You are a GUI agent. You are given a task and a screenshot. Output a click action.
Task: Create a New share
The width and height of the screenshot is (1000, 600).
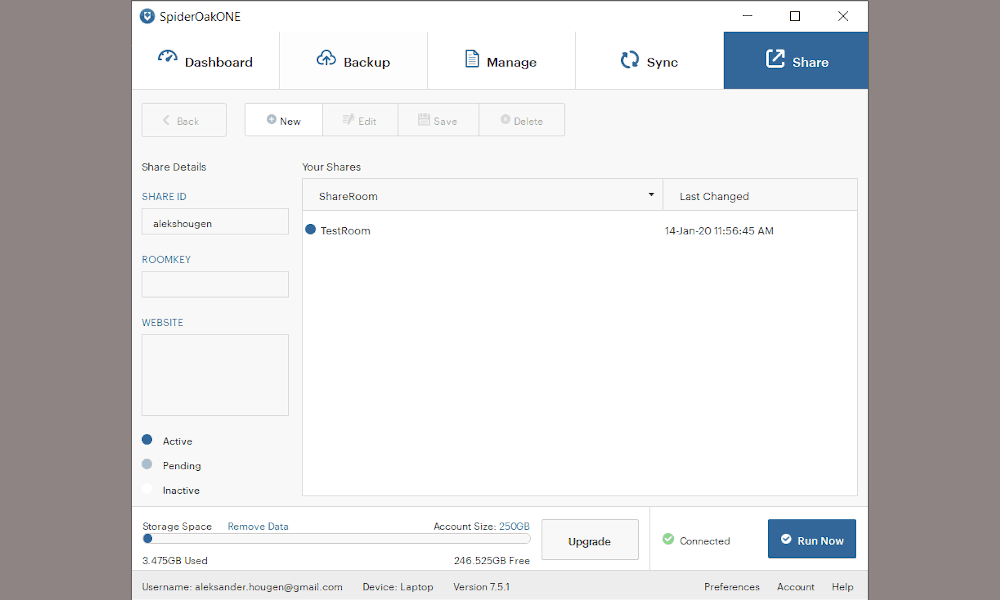click(283, 120)
